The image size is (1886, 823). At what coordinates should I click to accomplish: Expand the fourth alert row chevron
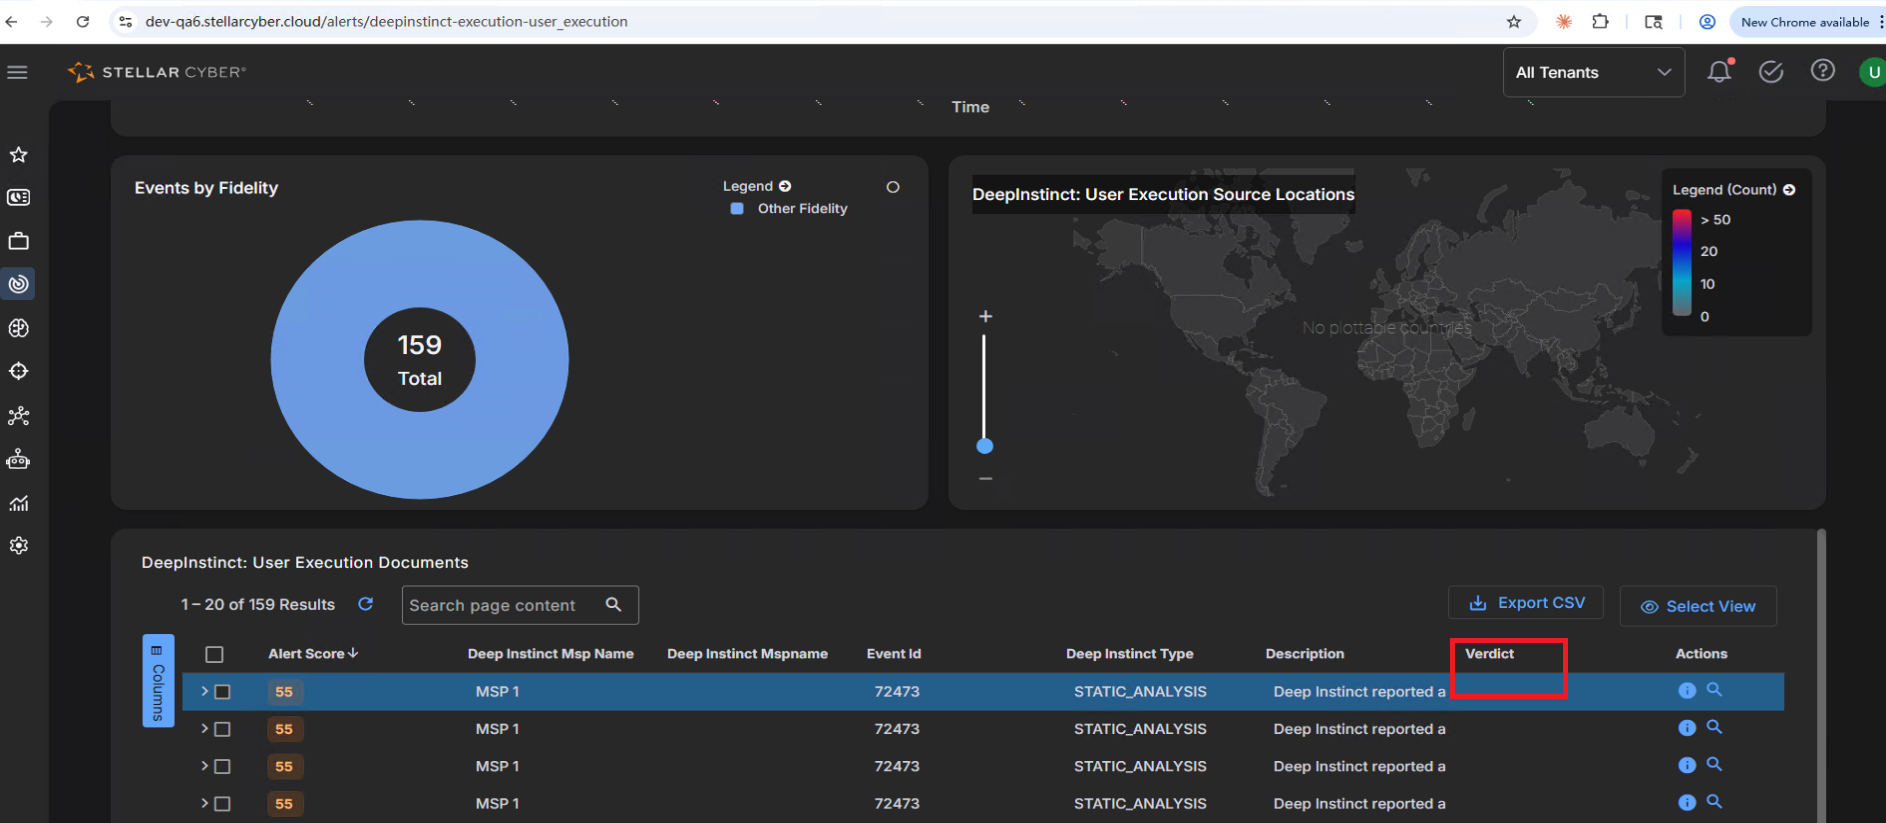click(204, 803)
